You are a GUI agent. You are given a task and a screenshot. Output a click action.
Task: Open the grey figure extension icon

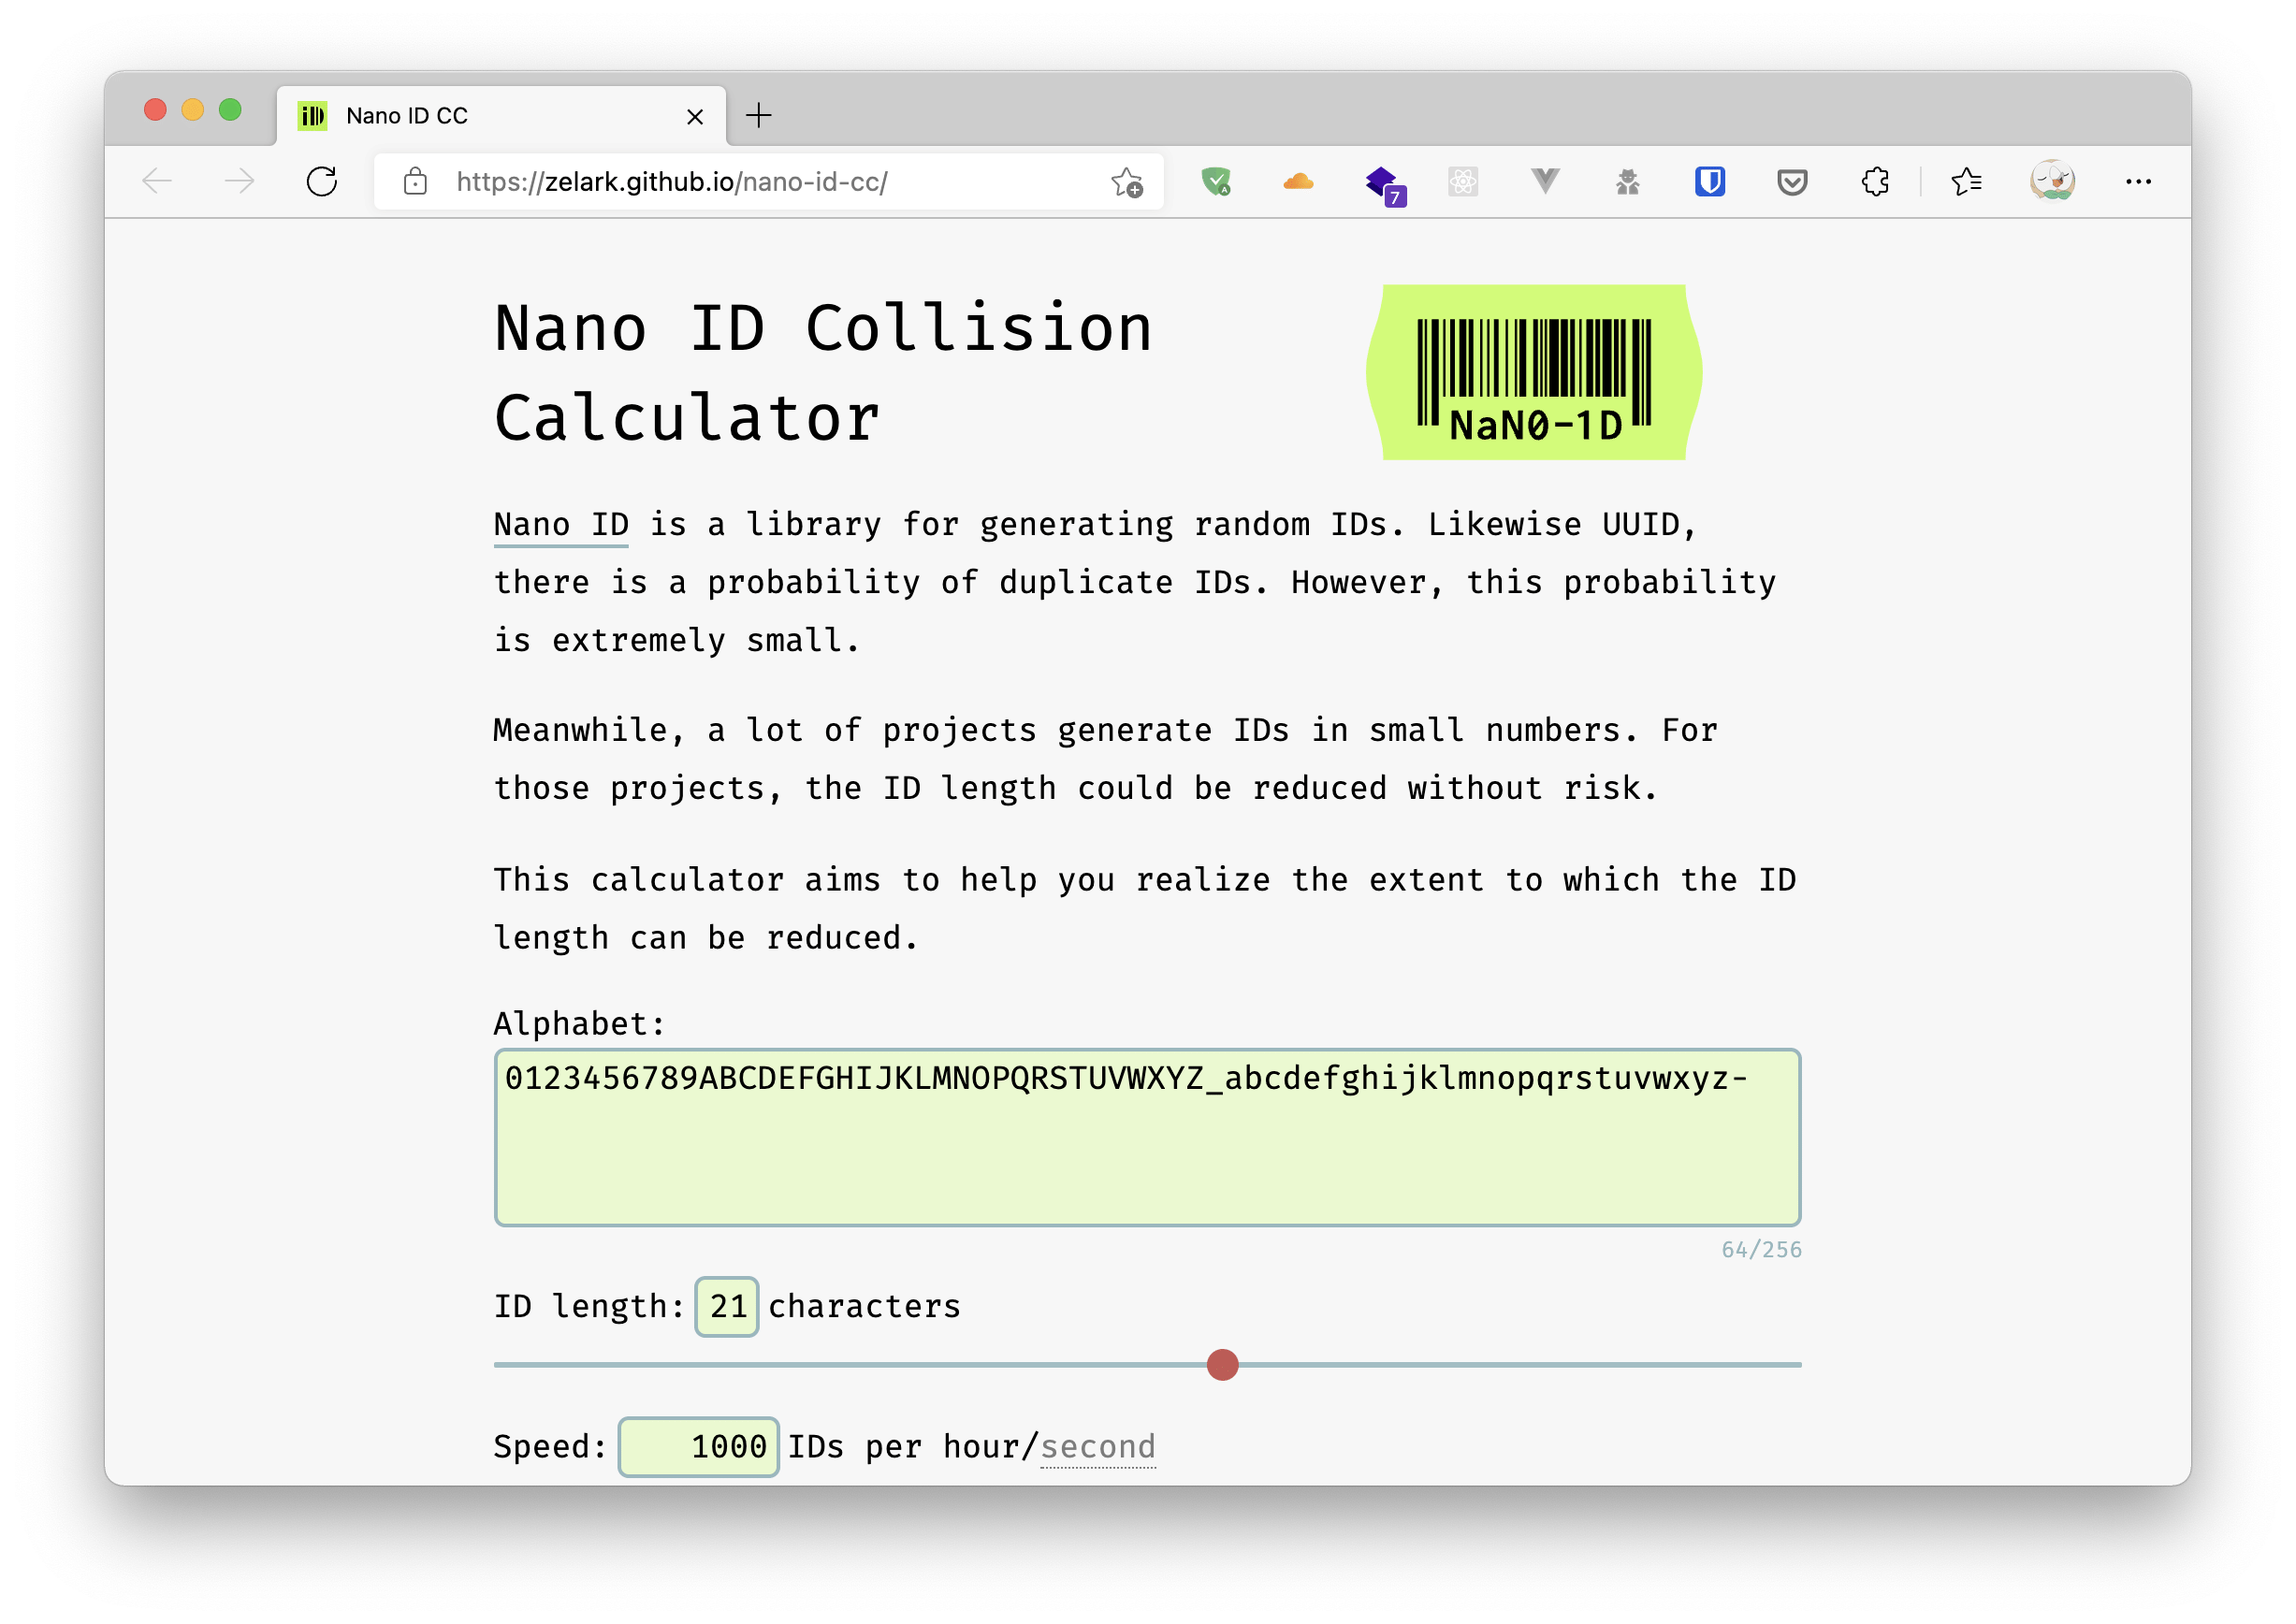pos(1627,181)
